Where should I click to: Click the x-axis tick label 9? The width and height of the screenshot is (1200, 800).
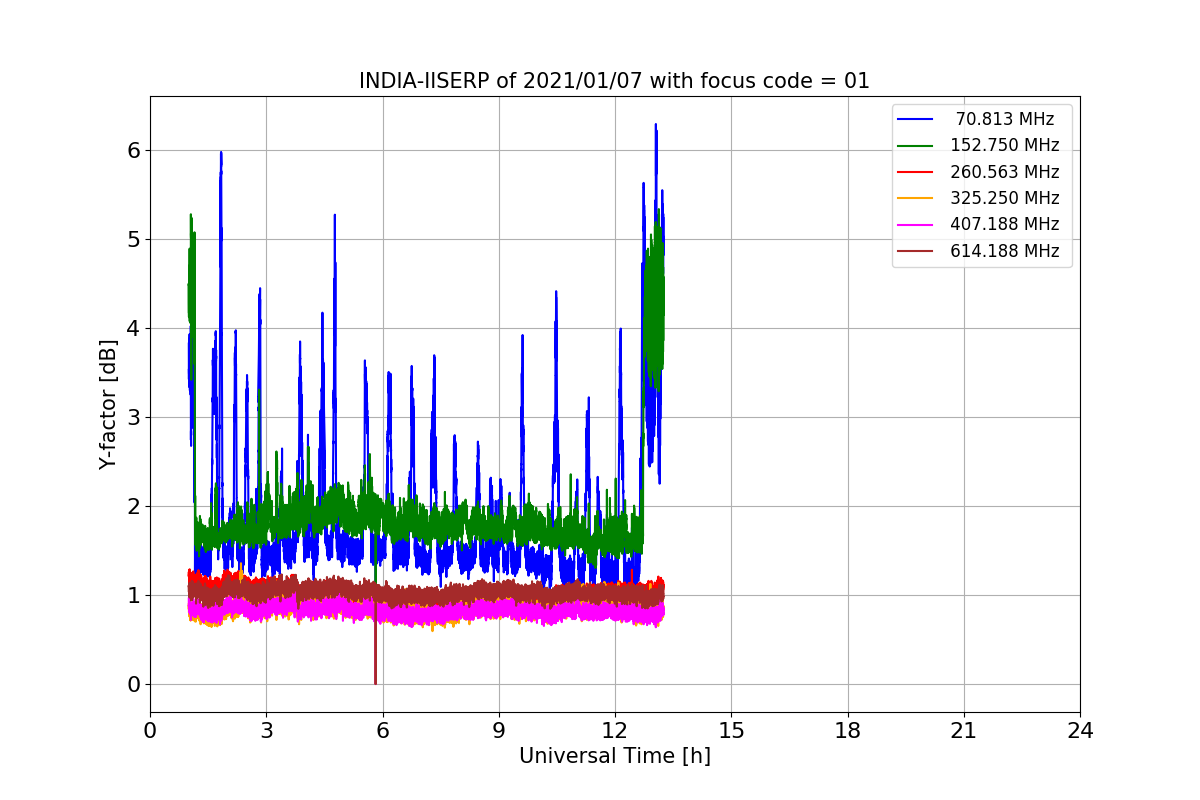pyautogui.click(x=499, y=731)
